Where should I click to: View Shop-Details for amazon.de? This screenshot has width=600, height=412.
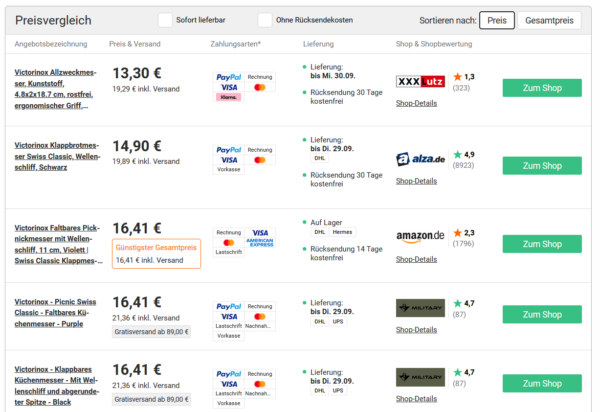pyautogui.click(x=416, y=259)
